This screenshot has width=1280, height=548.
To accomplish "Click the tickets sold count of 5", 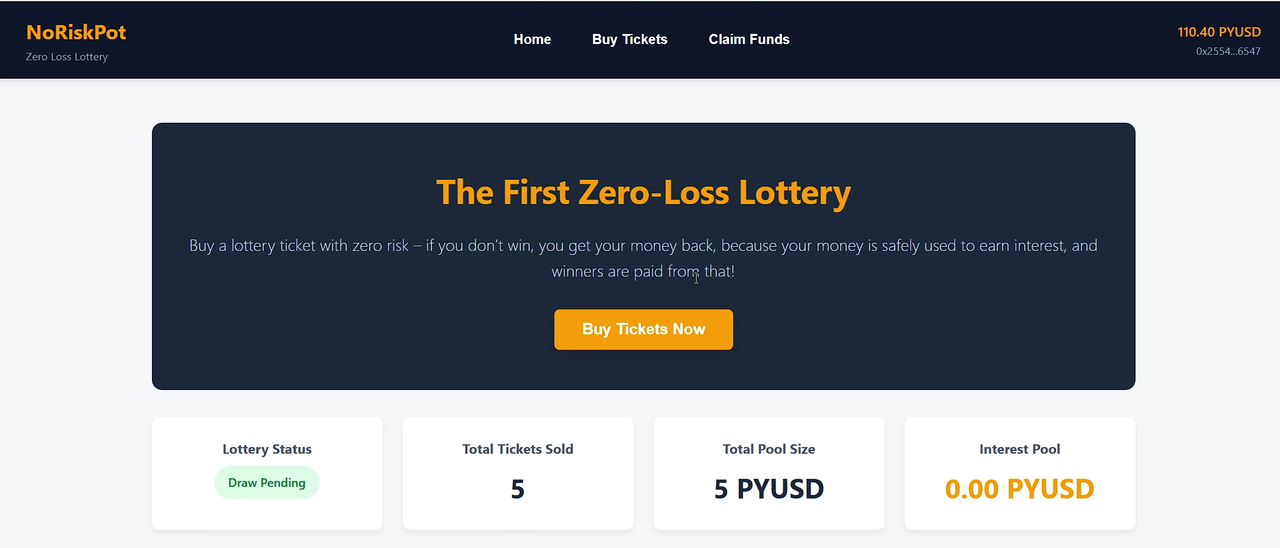I will point(517,489).
